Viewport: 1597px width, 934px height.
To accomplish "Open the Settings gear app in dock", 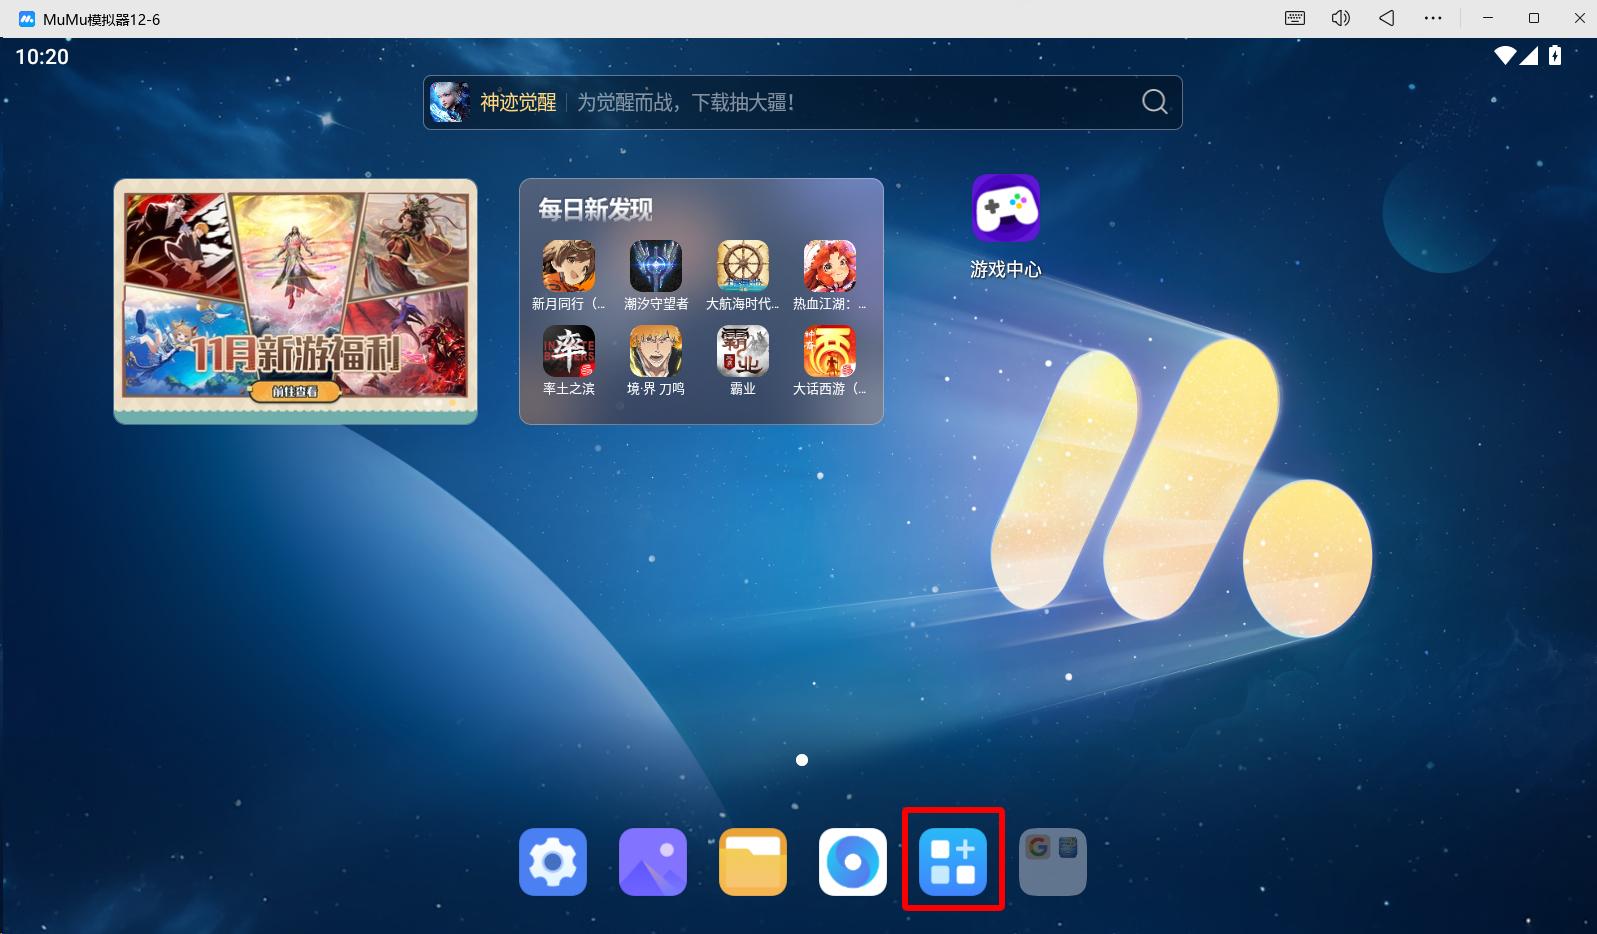I will (552, 861).
